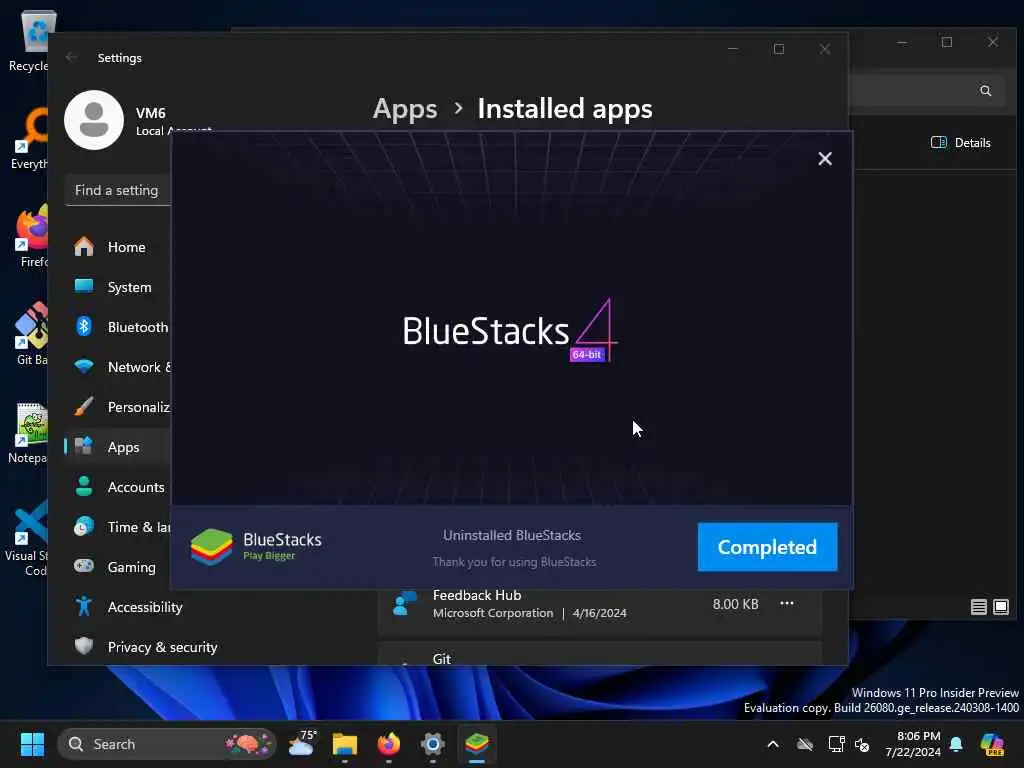
Task: Launch Firefox from the taskbar
Action: 389,744
